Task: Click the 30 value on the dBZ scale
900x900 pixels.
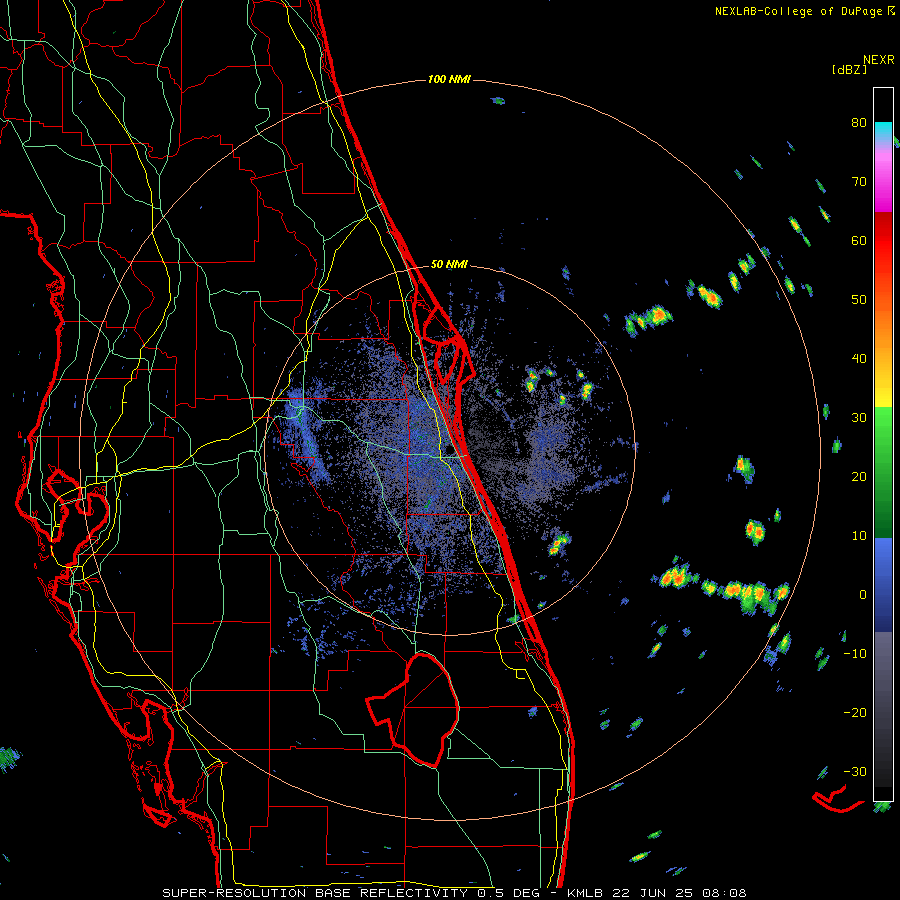Action: point(859,417)
